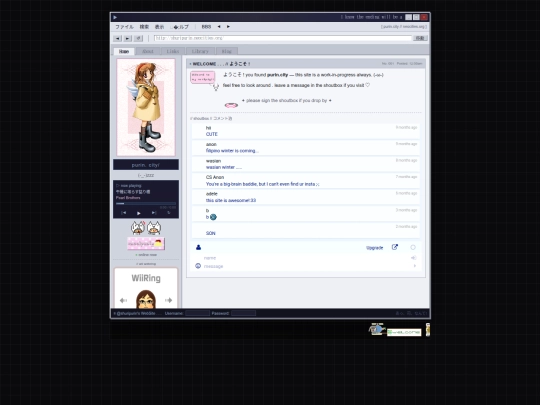This screenshot has width=540, height=405.
Task: Click the purin.city title banner
Action: click(146, 165)
